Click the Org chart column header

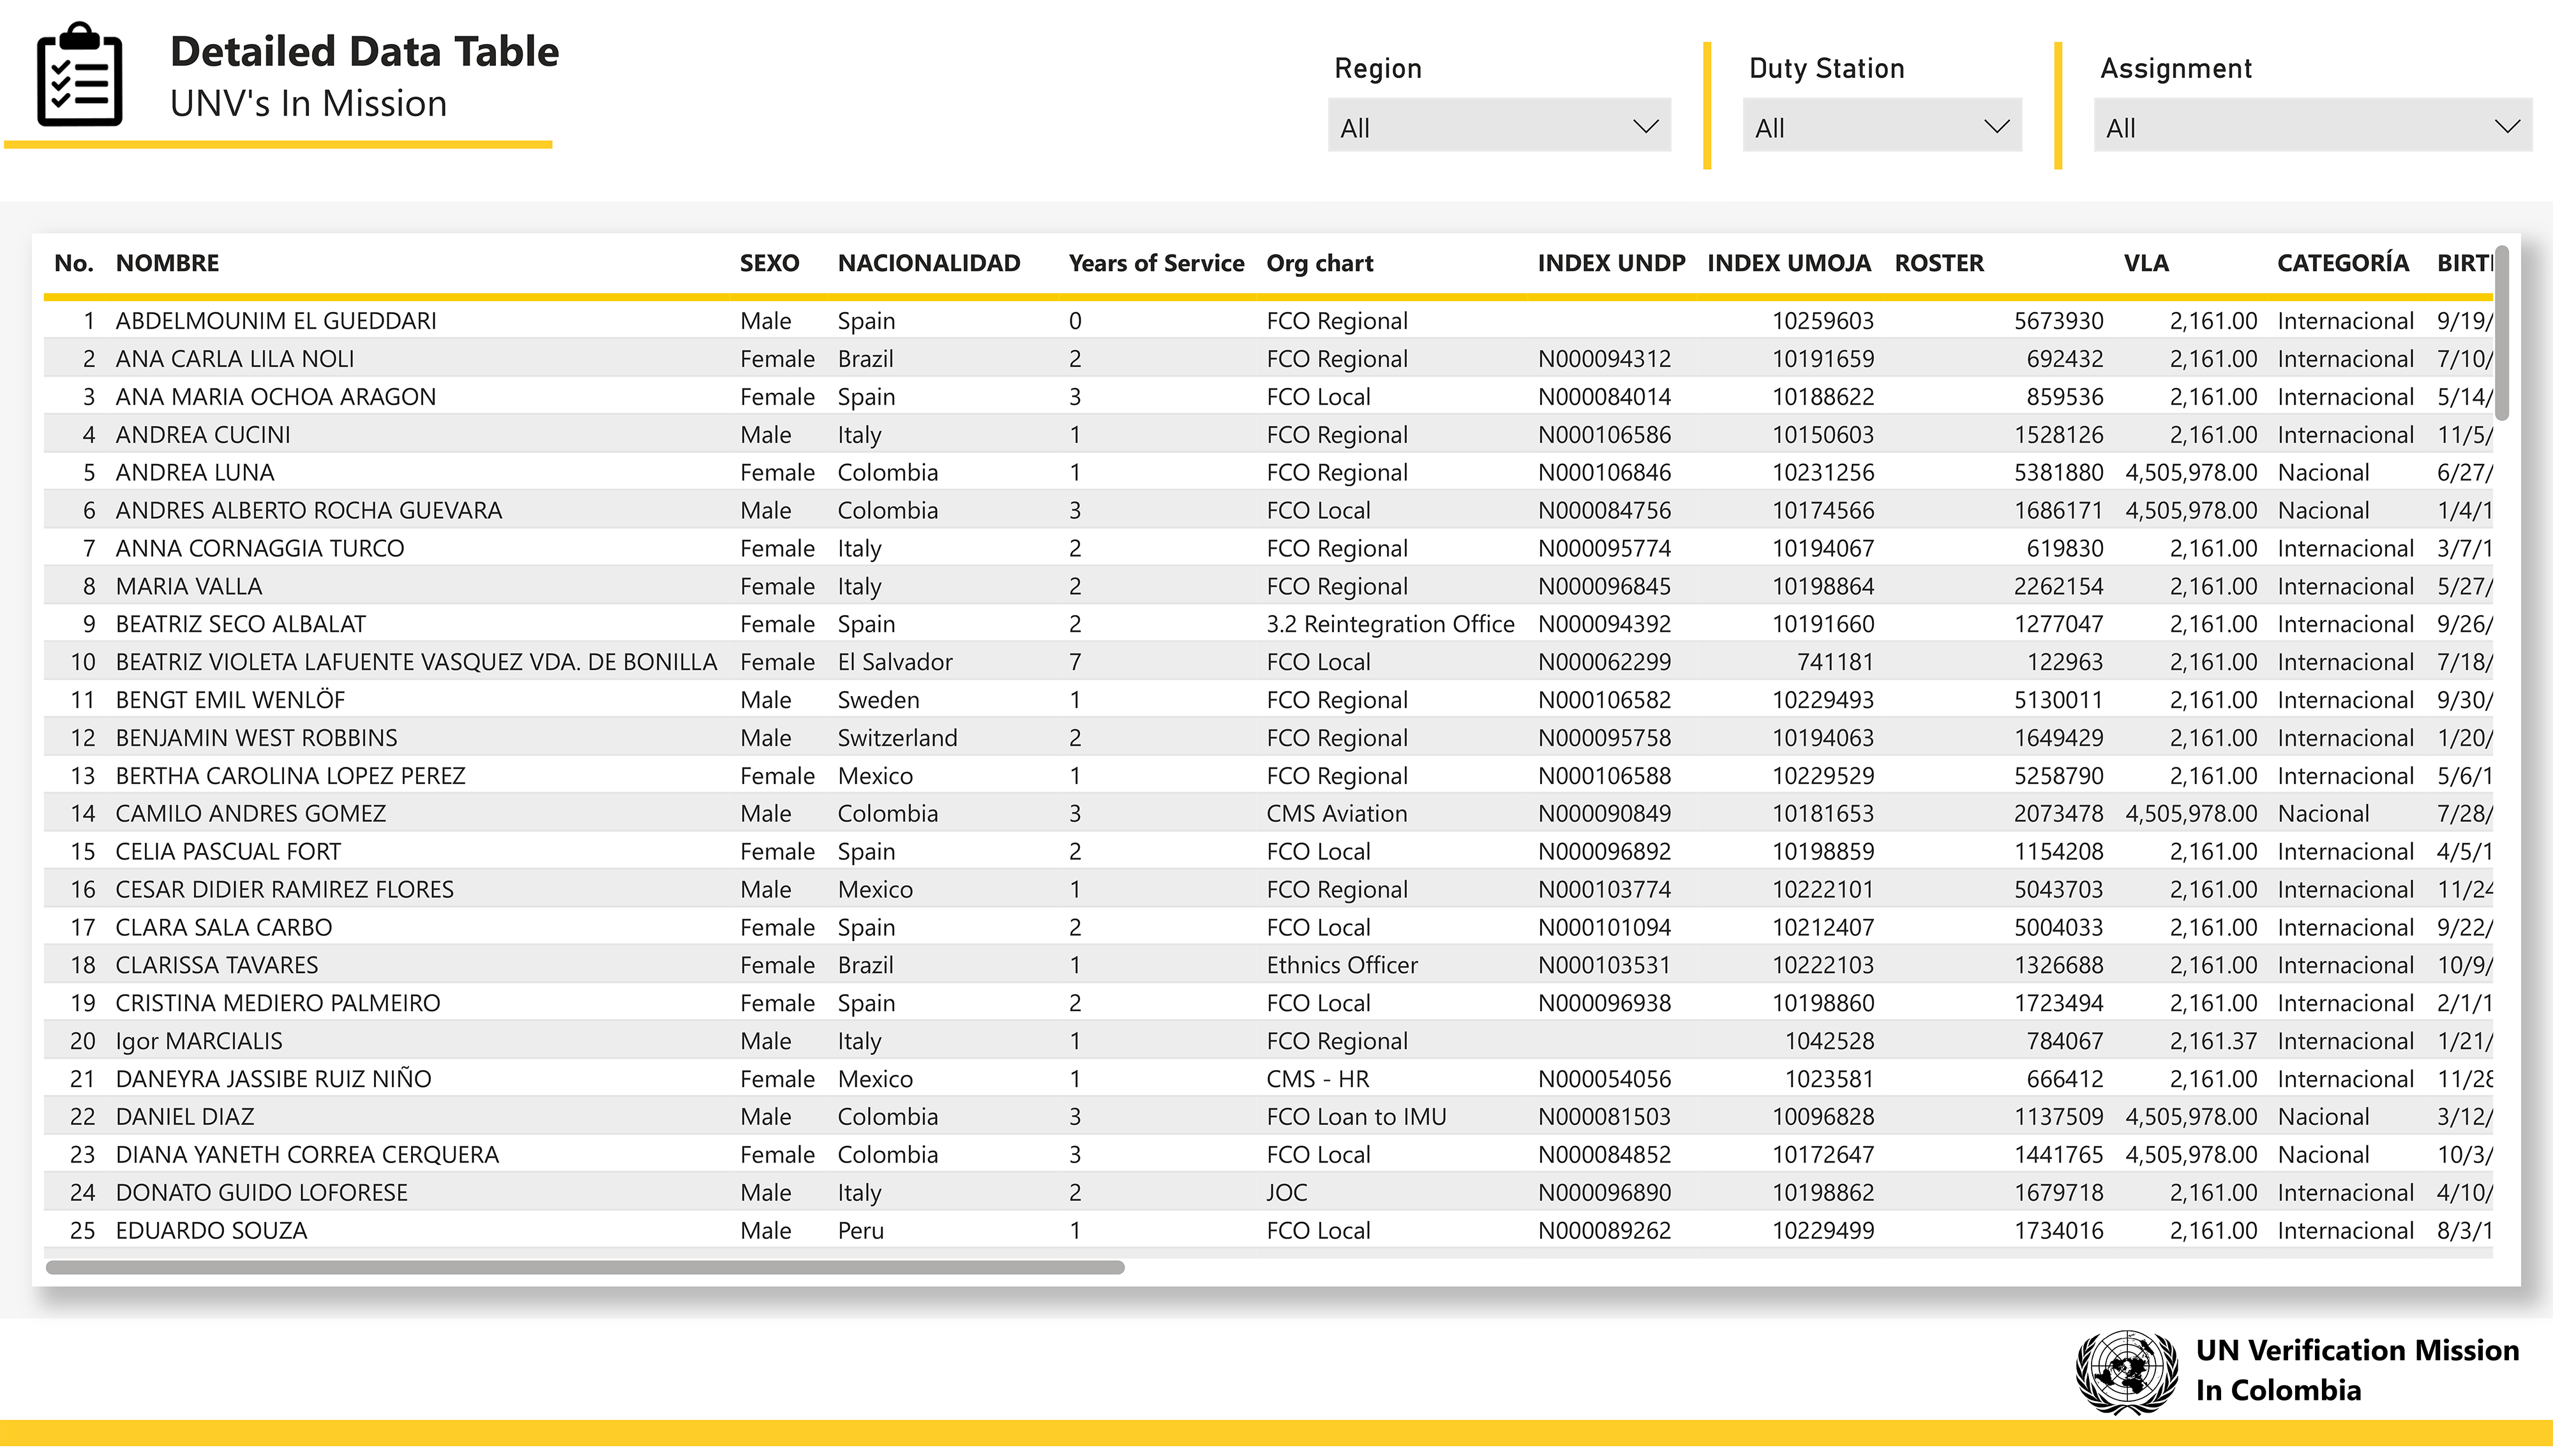click(1319, 263)
